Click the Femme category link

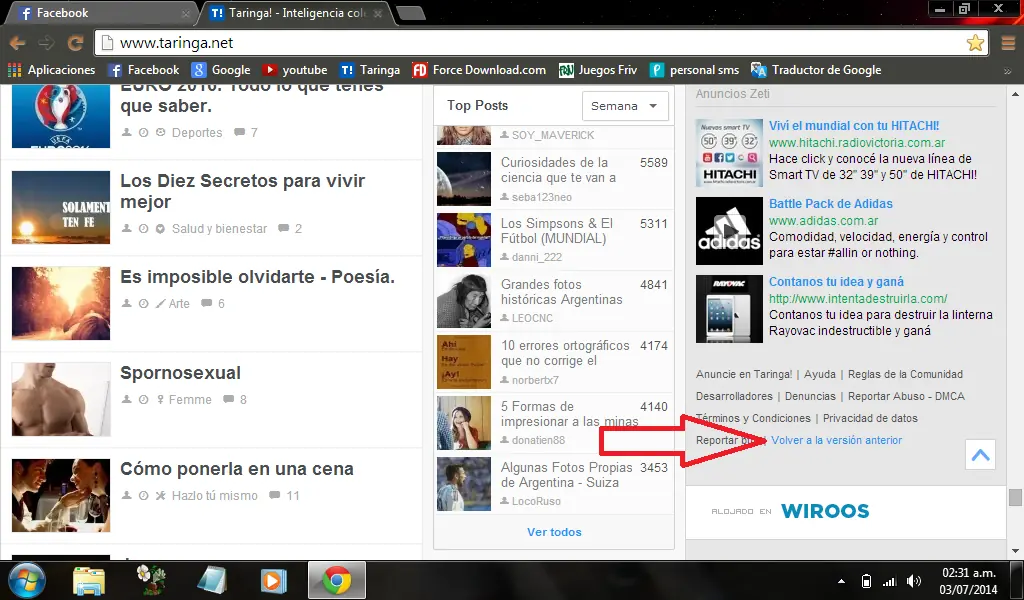pos(190,400)
